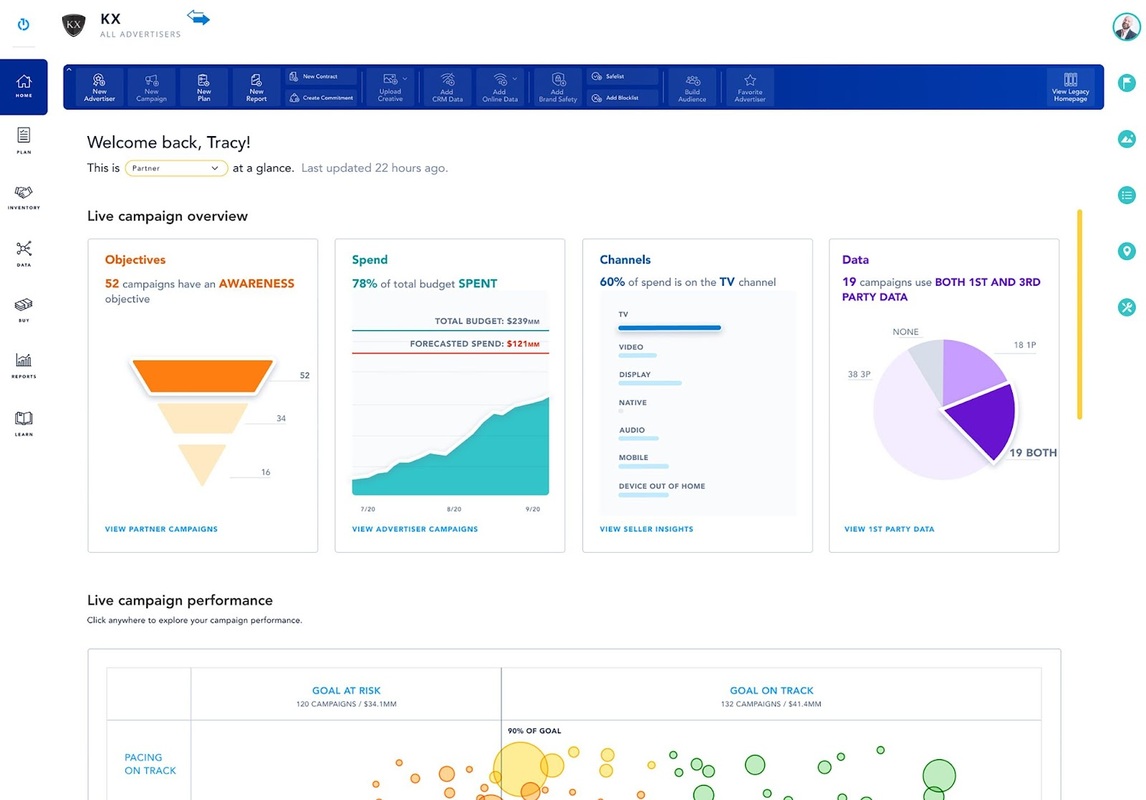Switch advertiser using the blue arrows icon

point(199,18)
